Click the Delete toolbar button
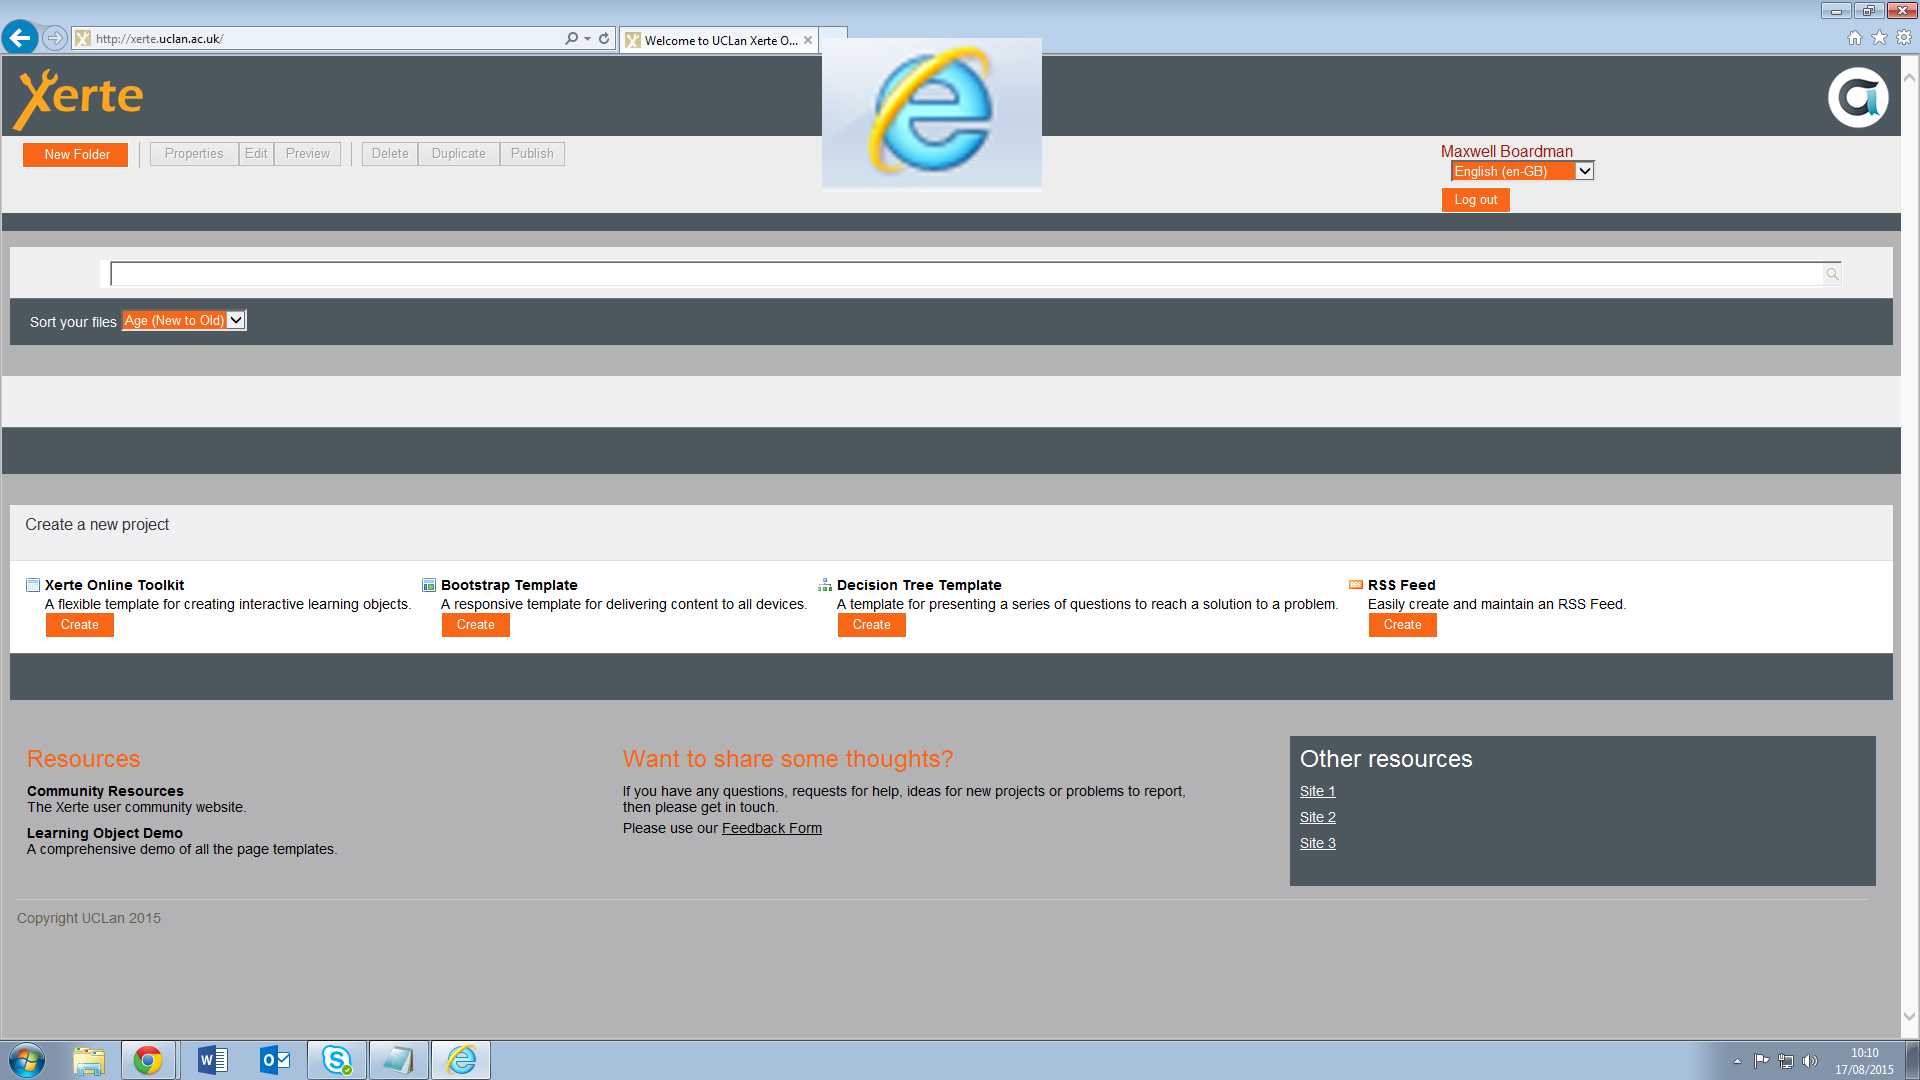Viewport: 1920px width, 1080px height. click(x=390, y=153)
